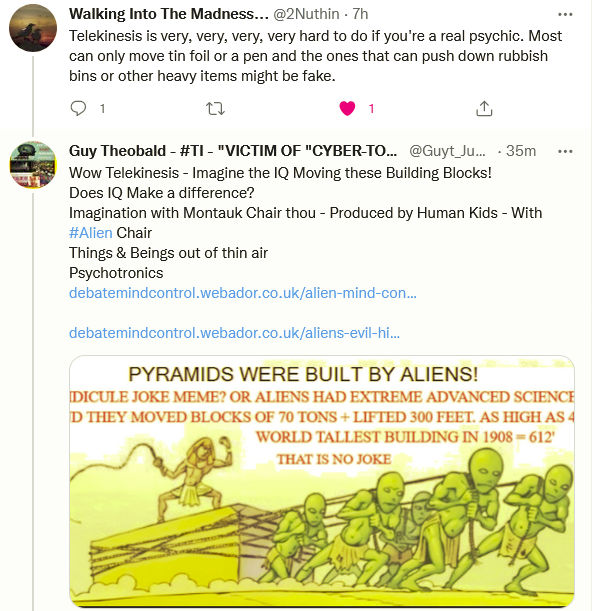The height and width of the screenshot is (611, 598).
Task: Retweet the Walking Into The Madness tweet
Action: tap(215, 108)
